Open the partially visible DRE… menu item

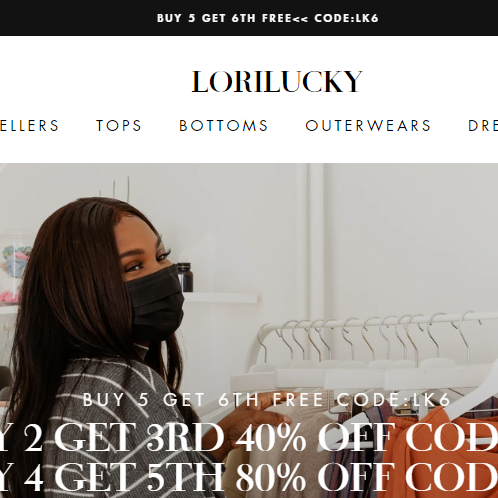click(483, 126)
